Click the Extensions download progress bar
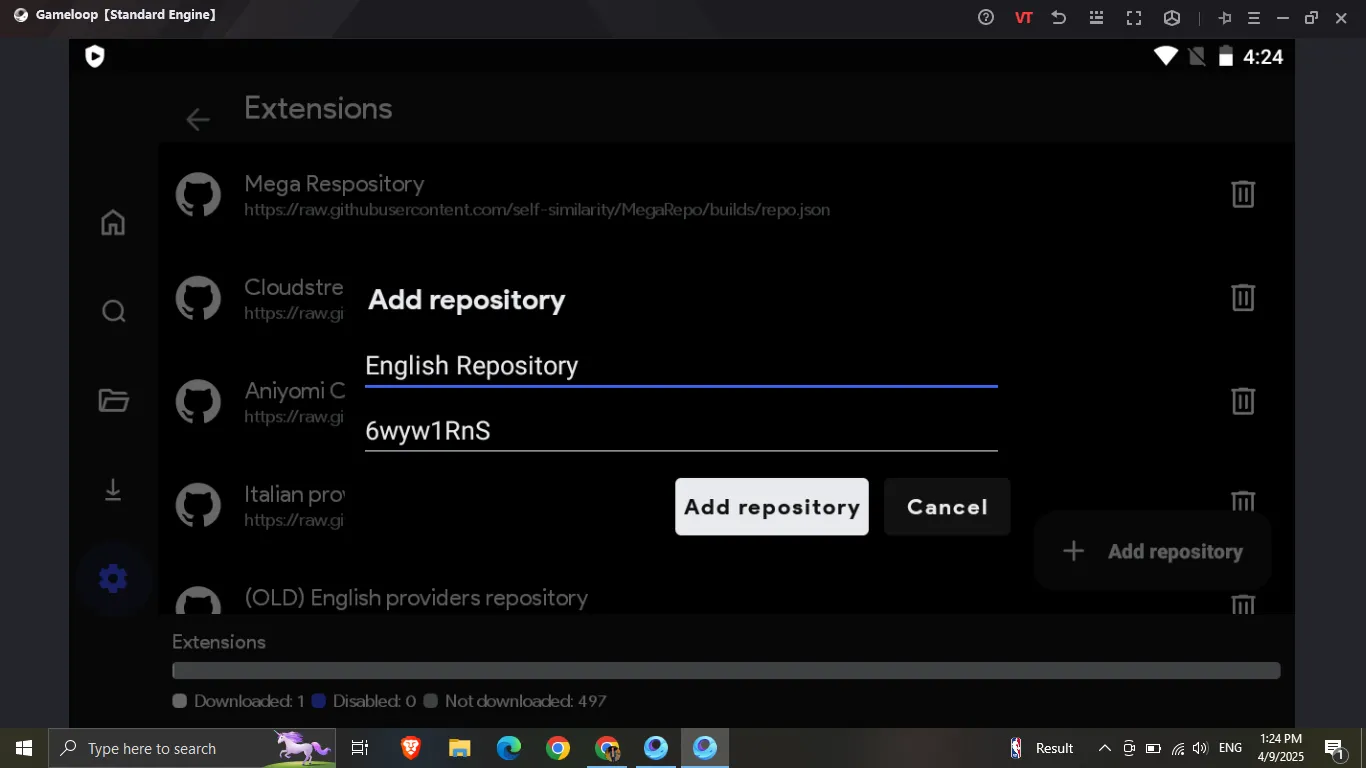 tap(725, 671)
